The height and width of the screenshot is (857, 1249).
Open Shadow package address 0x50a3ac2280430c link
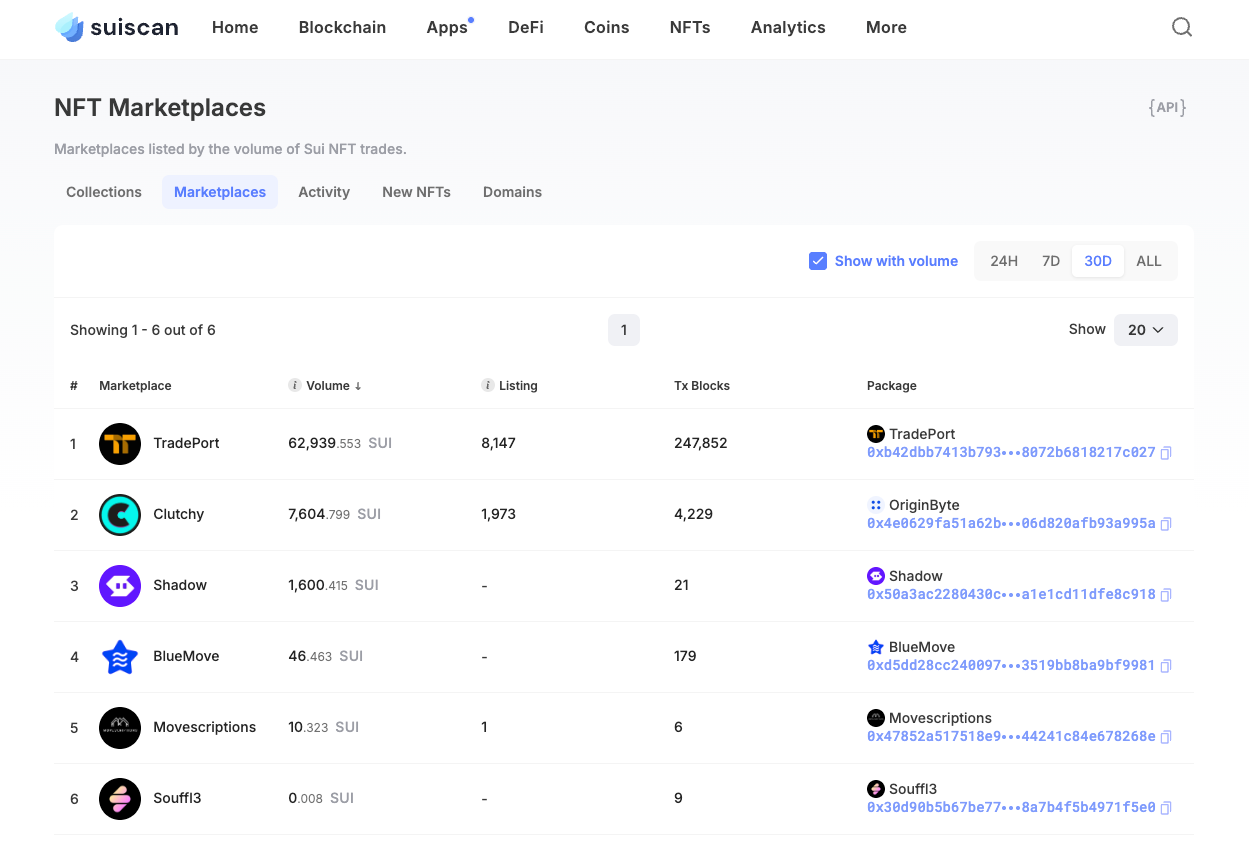coord(1011,595)
